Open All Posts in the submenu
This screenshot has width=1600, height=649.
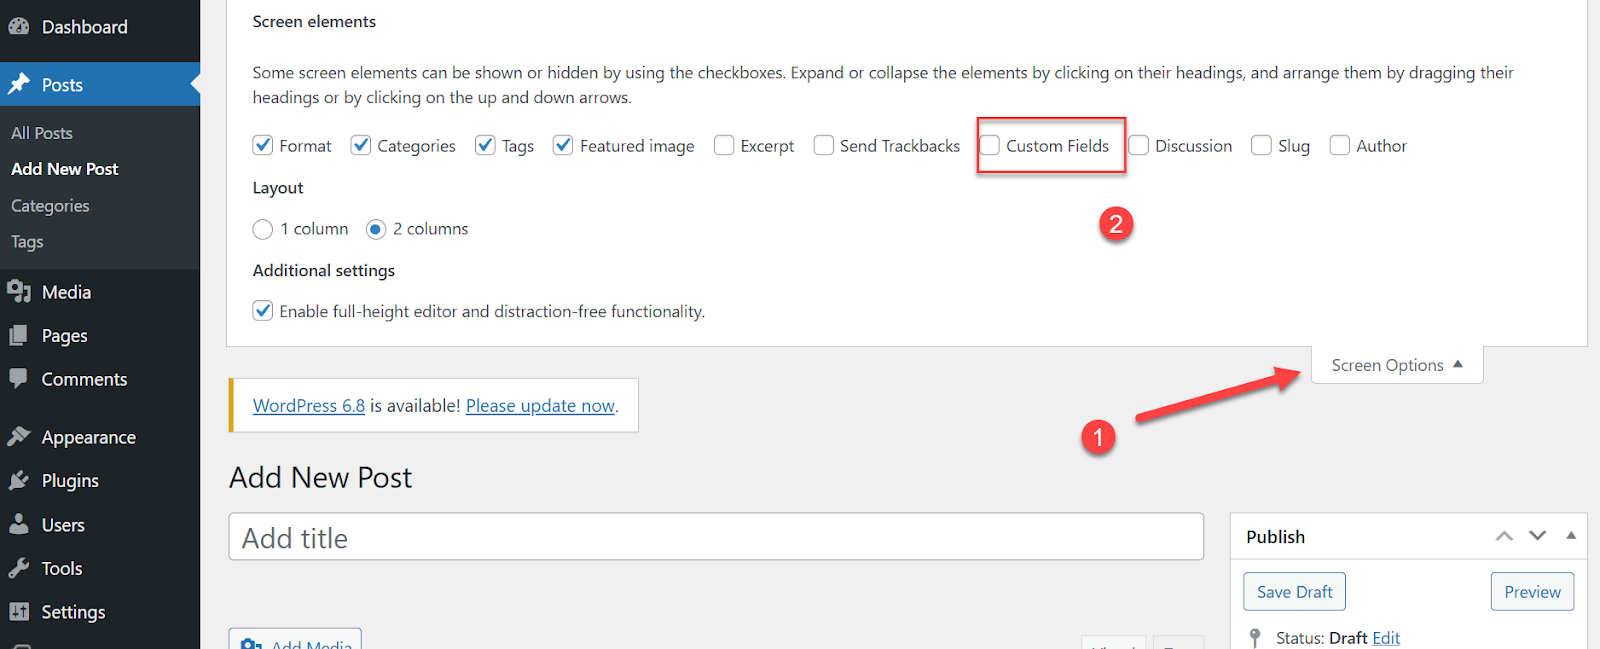point(42,133)
